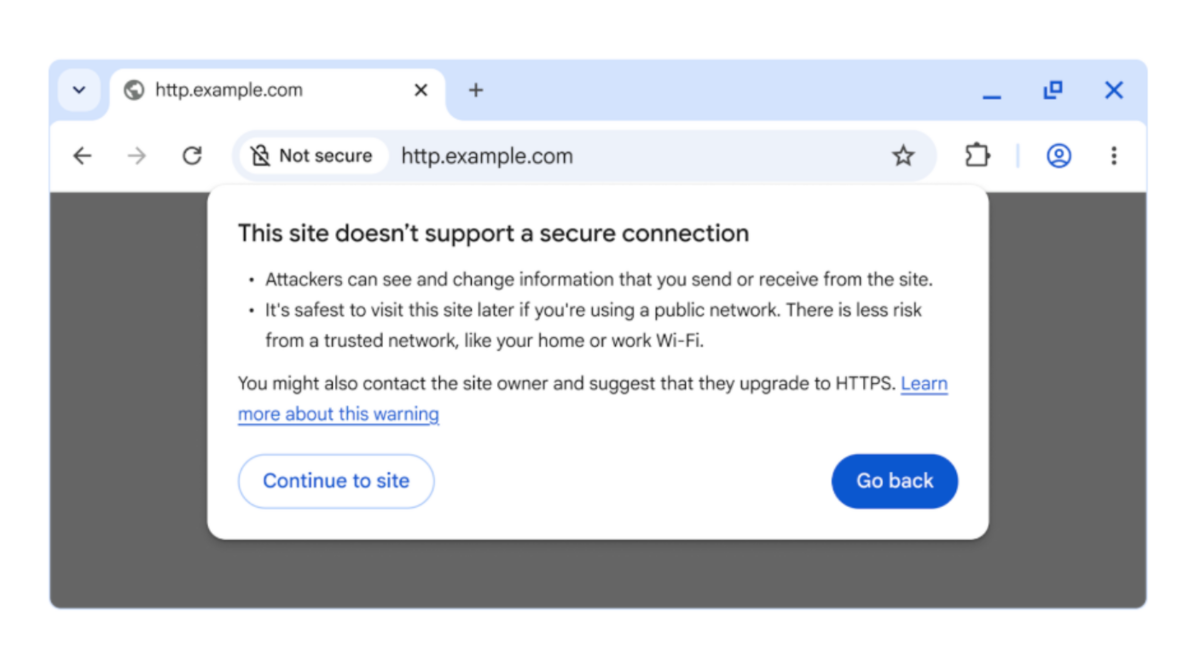Click the Not secure shield icon
1200x657 pixels.
pos(260,156)
